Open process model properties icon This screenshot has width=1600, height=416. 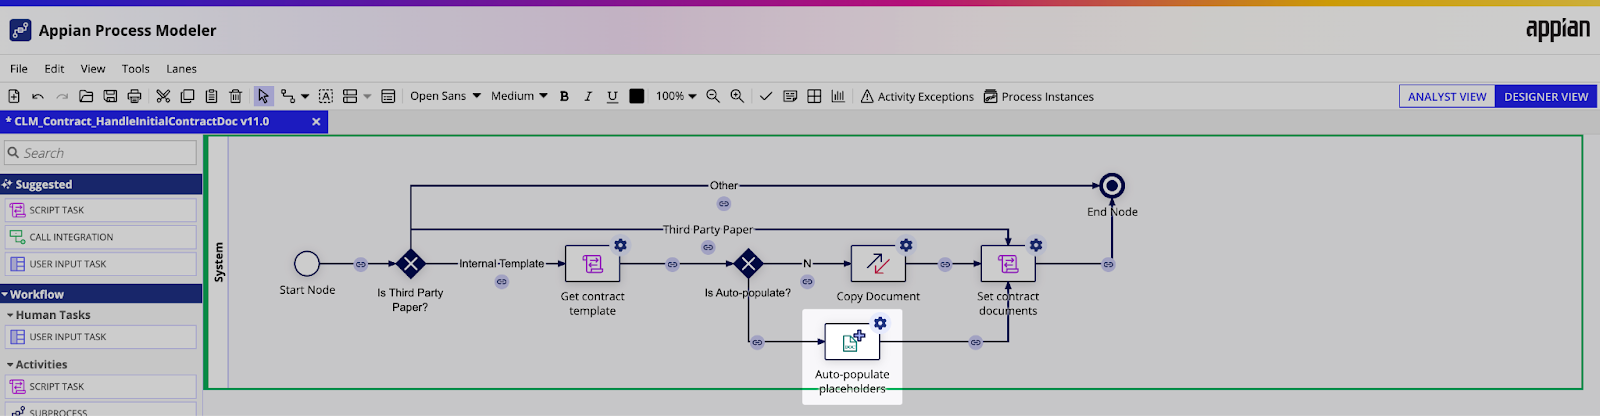[388, 96]
